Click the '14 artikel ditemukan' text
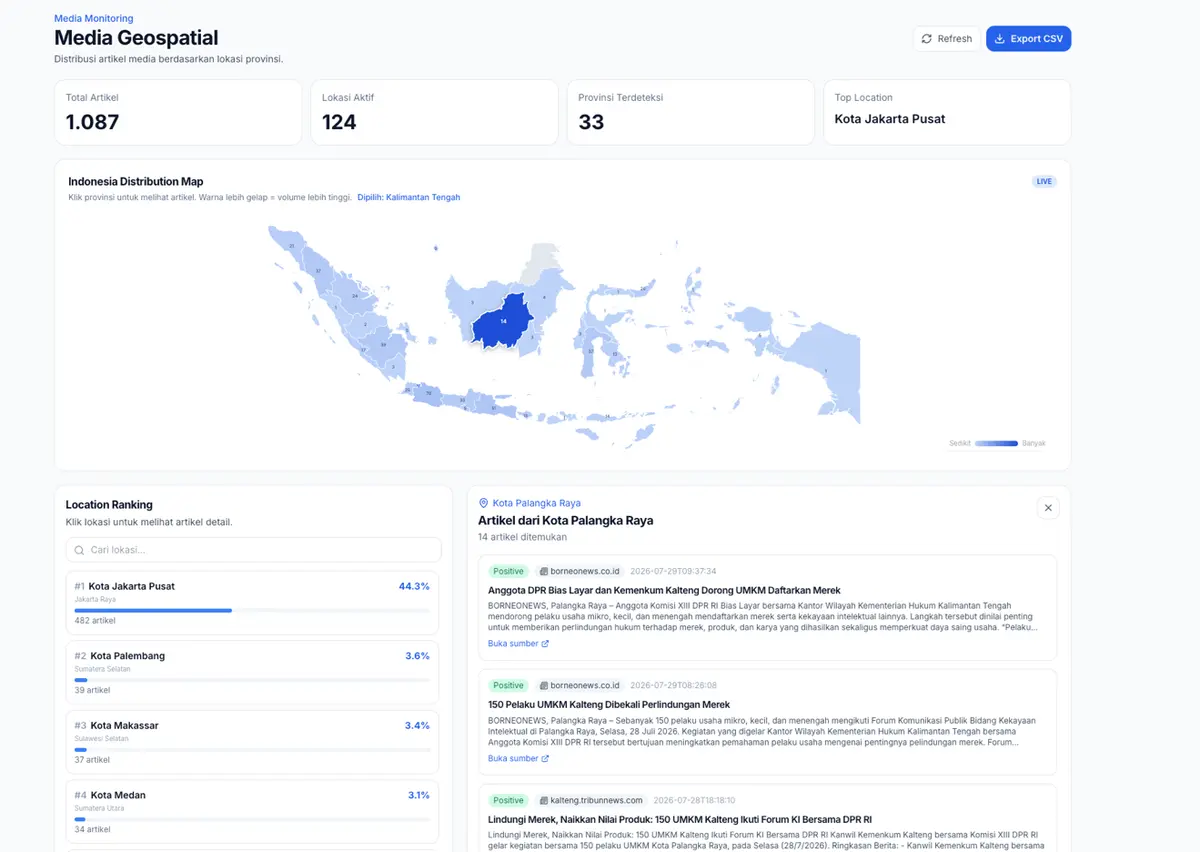1200x852 pixels. click(x=522, y=537)
